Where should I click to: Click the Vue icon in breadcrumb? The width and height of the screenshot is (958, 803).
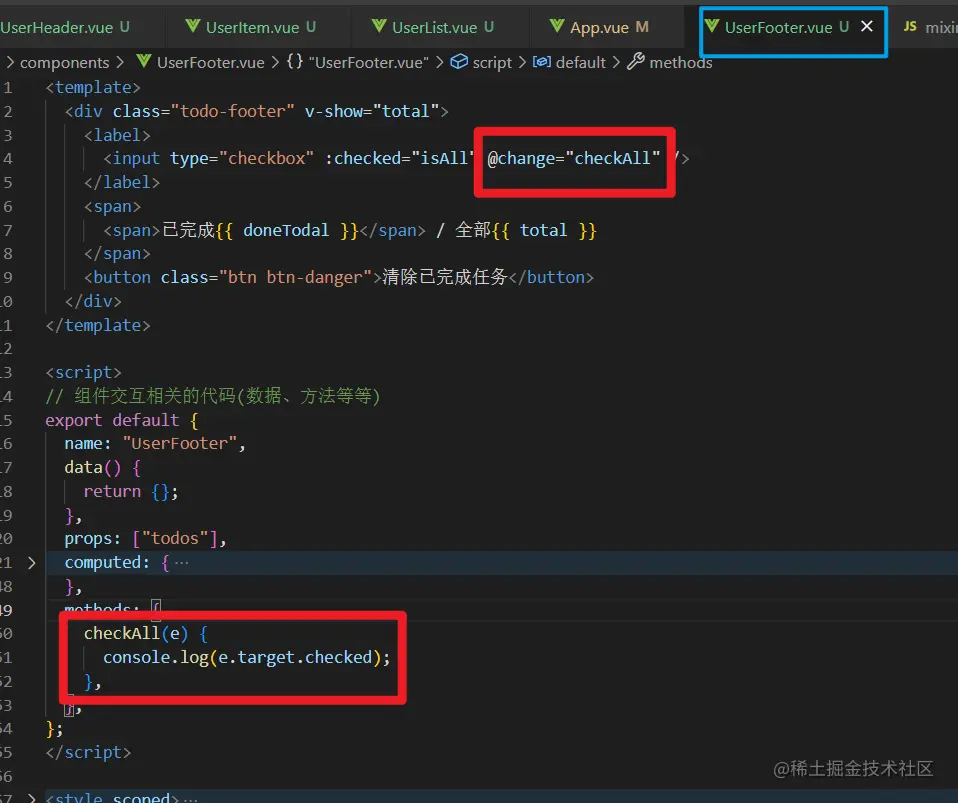(x=144, y=62)
